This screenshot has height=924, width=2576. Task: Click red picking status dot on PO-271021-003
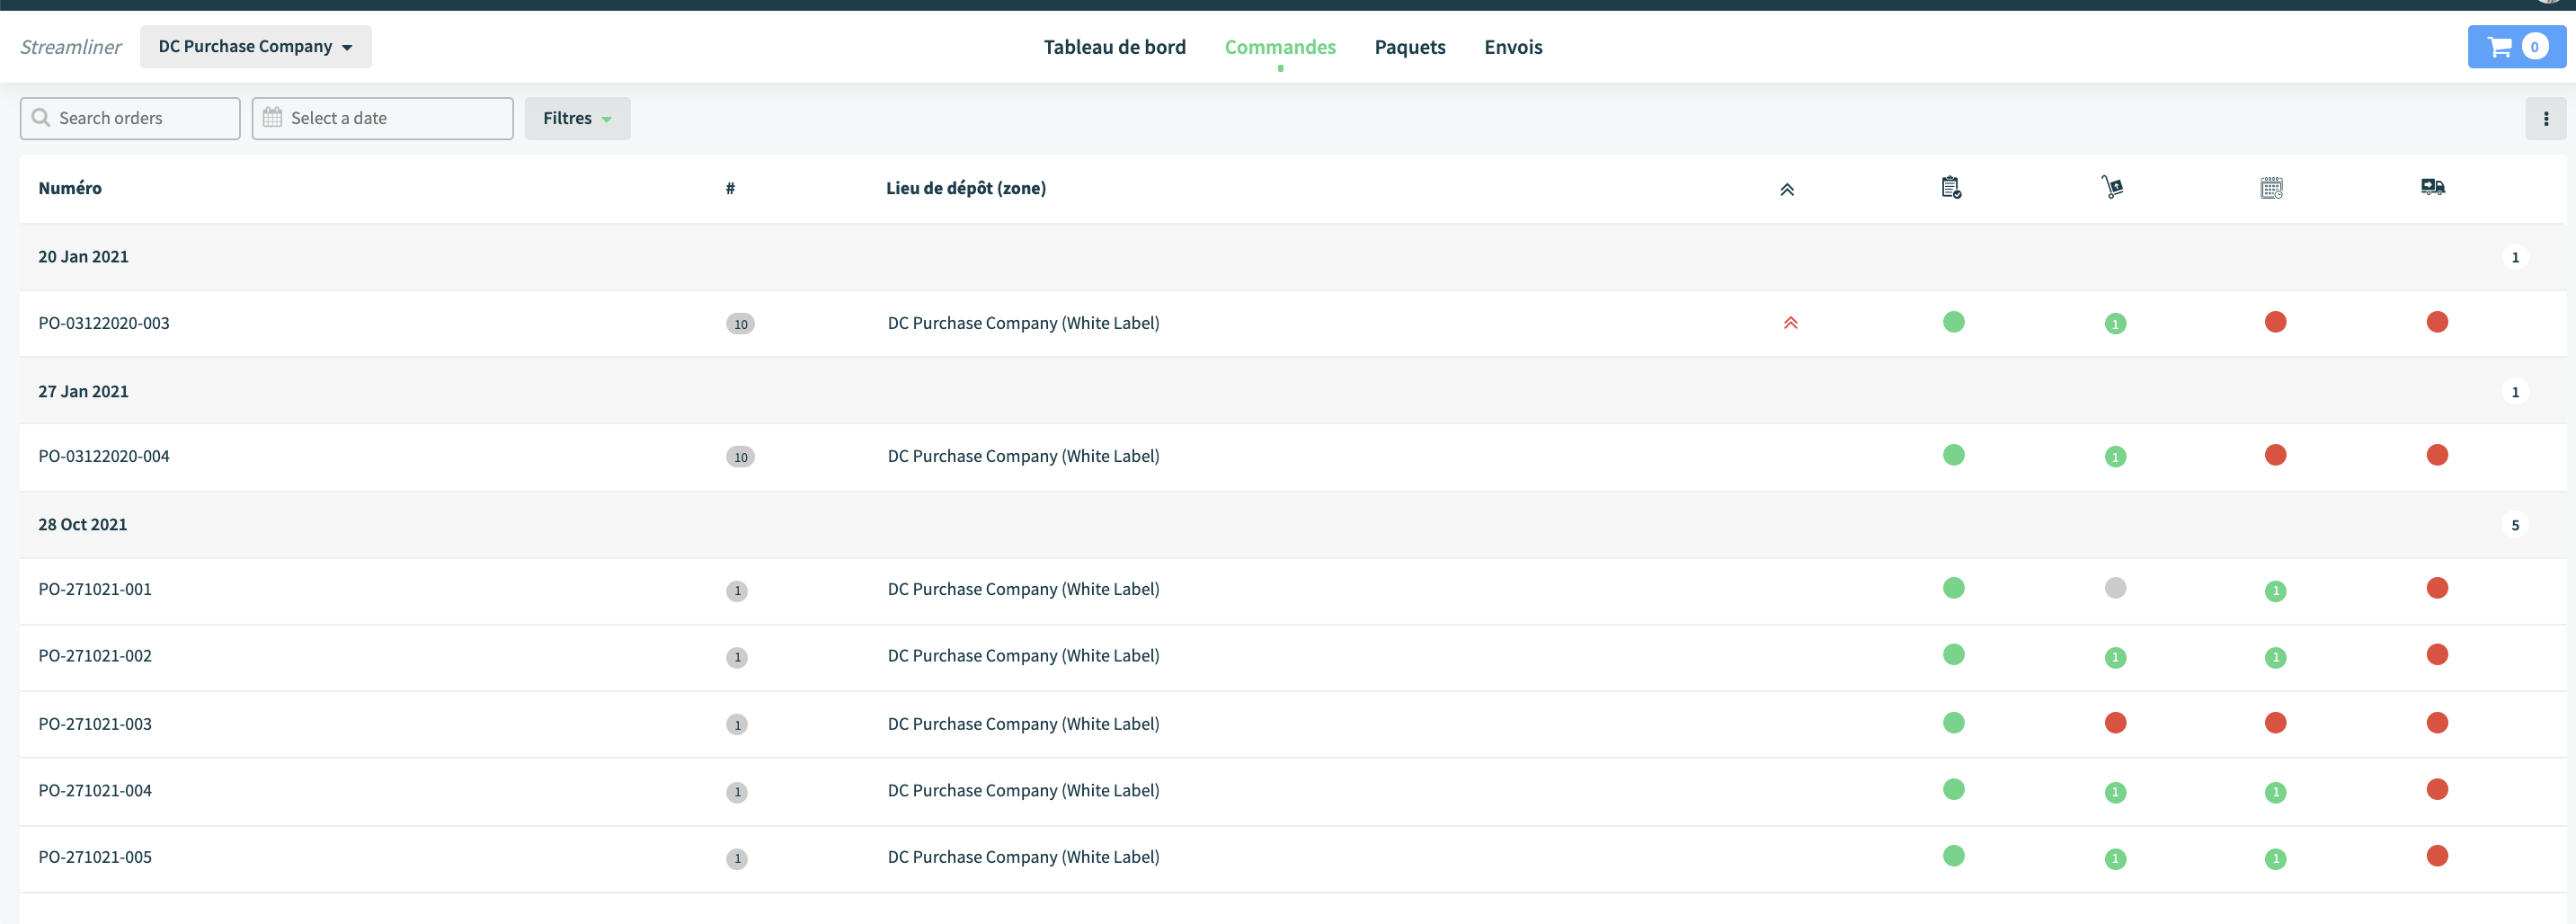click(2115, 723)
